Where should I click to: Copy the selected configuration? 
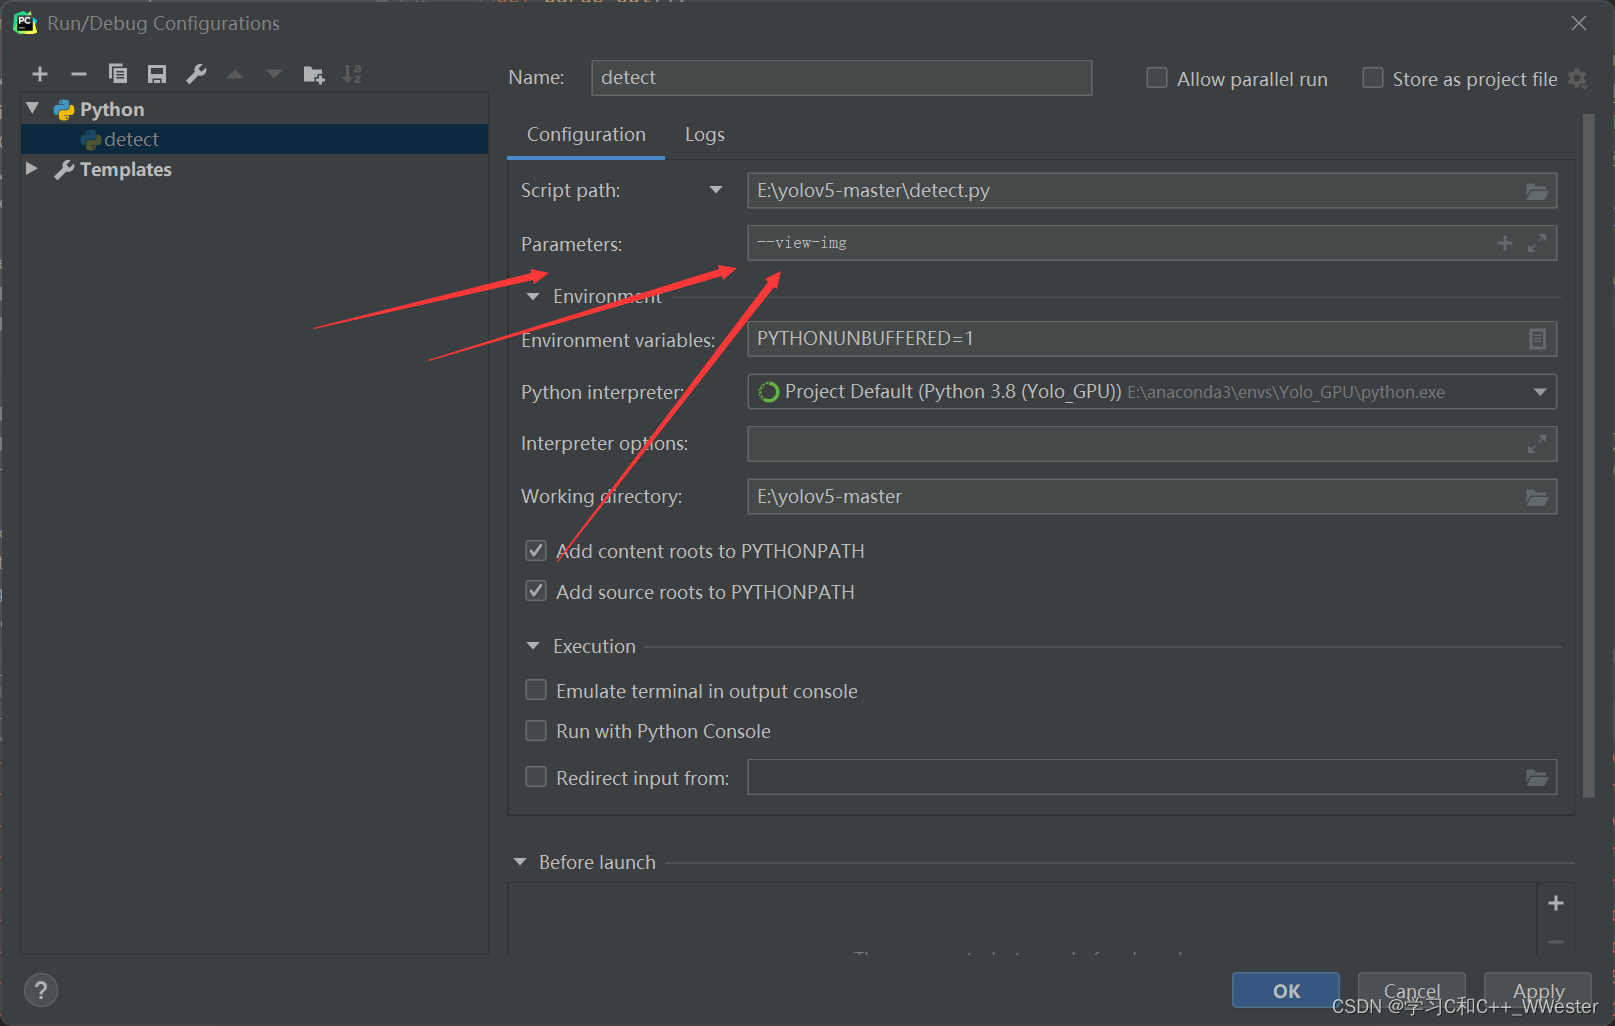coord(118,74)
